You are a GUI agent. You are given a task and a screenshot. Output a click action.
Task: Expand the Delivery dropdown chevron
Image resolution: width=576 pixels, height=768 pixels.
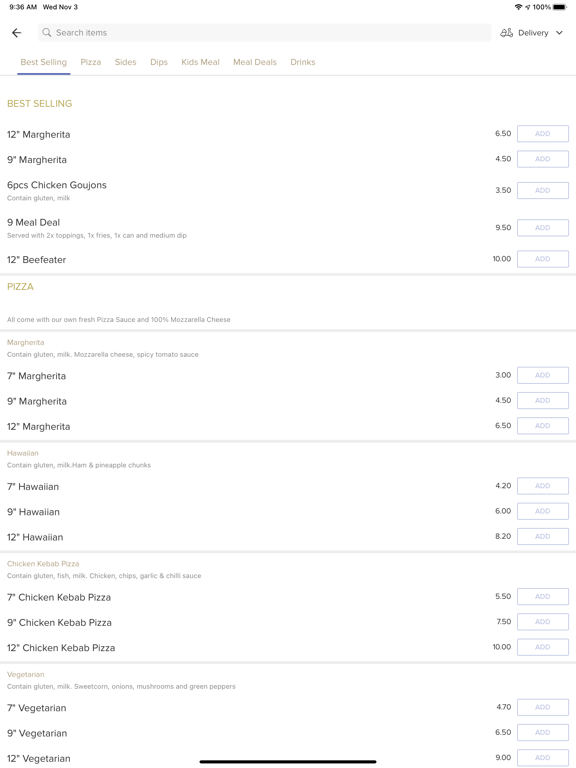[x=559, y=33]
